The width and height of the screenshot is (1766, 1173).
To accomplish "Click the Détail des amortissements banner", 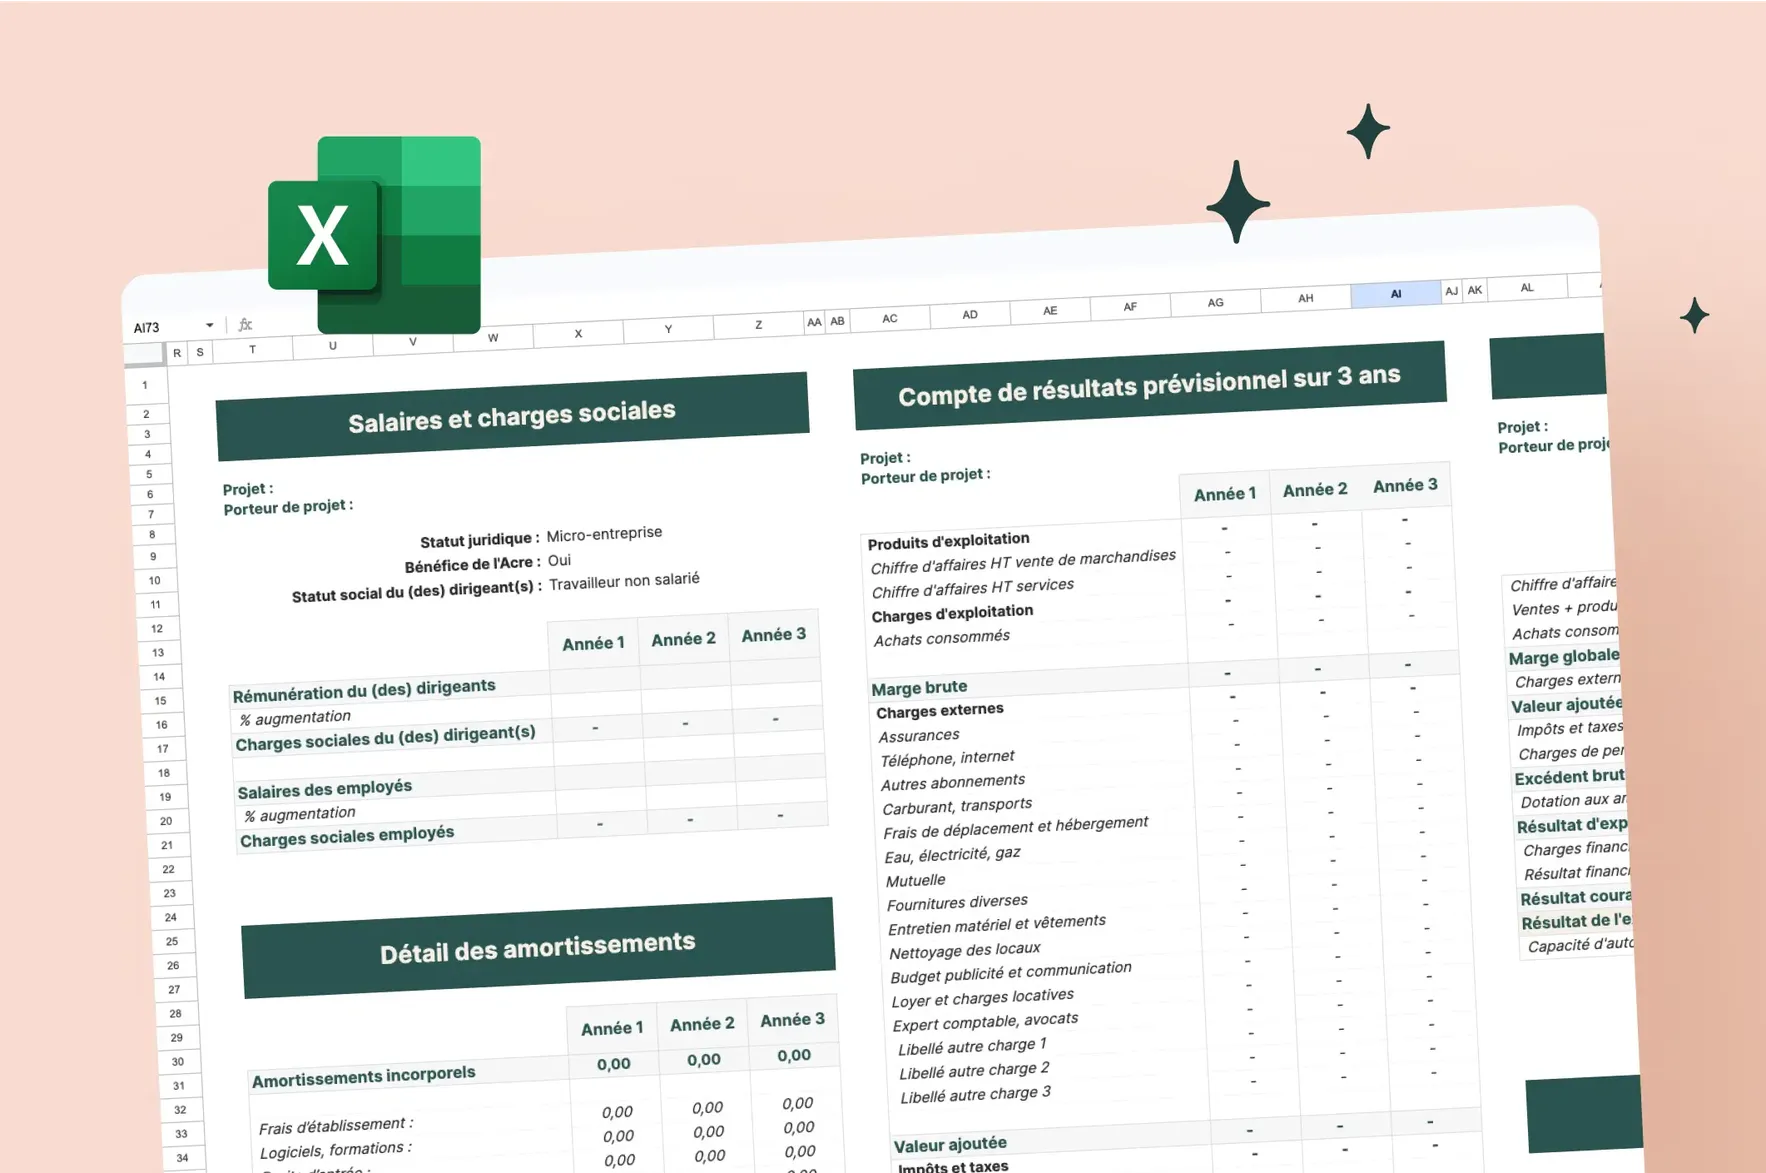I will point(537,948).
